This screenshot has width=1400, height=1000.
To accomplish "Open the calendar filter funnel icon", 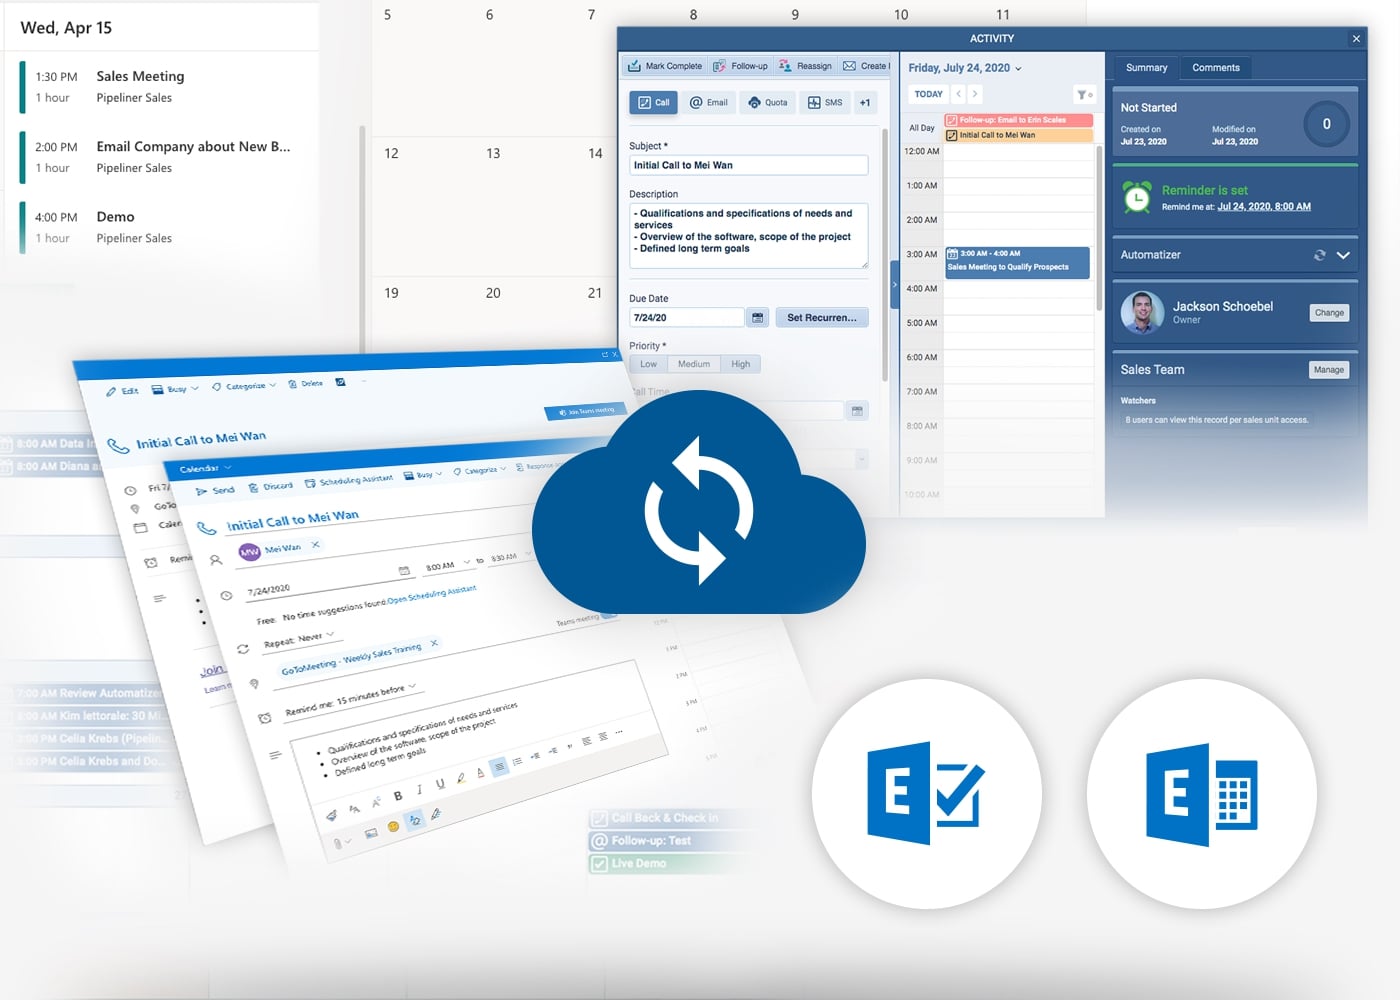I will [1084, 93].
